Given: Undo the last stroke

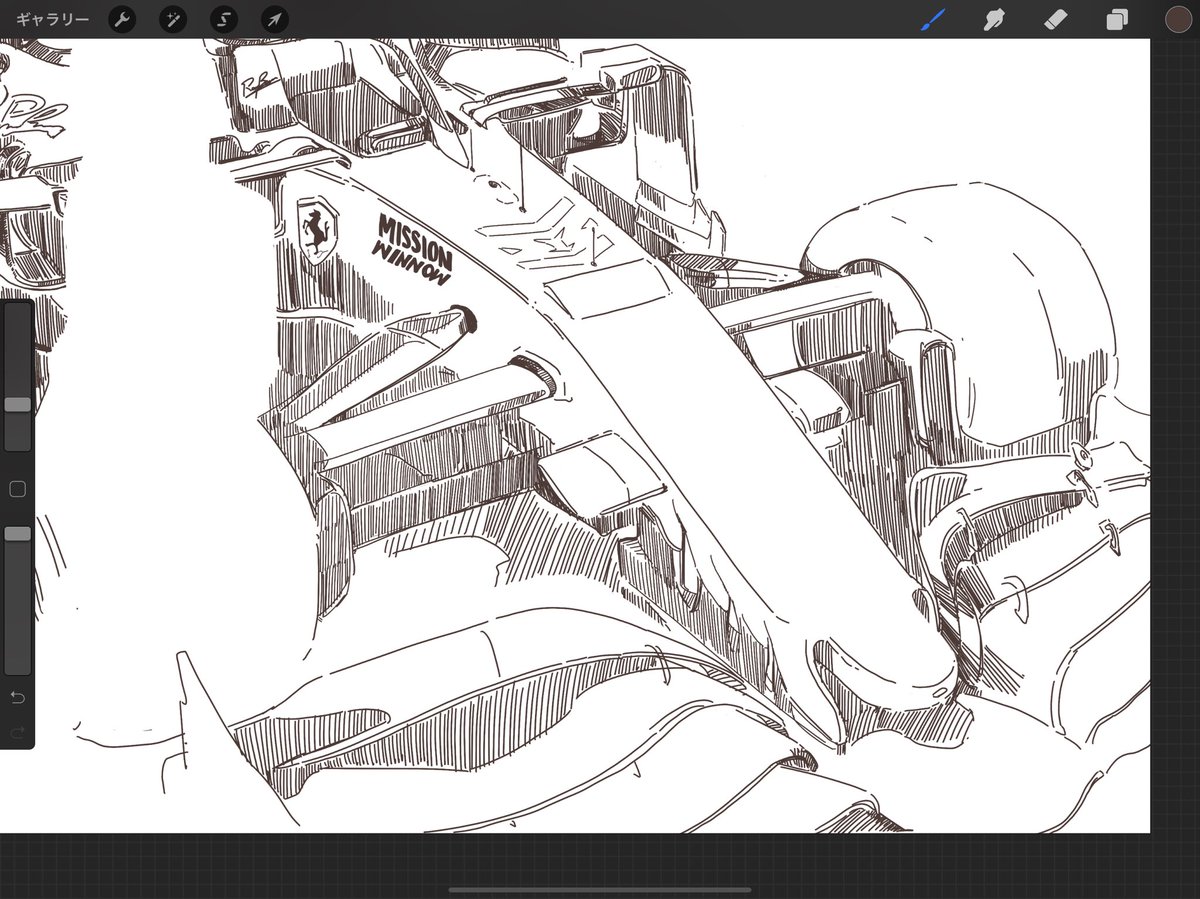Looking at the screenshot, I should pos(17,697).
